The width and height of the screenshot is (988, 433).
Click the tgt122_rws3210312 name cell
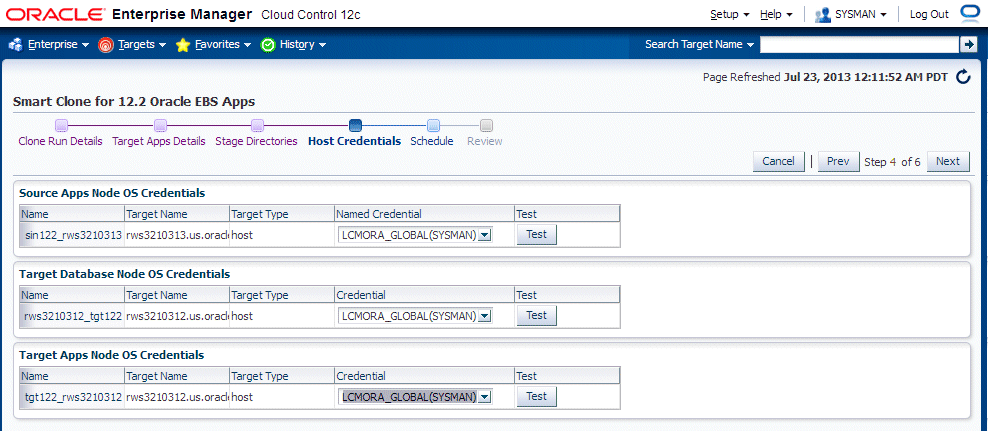[72, 397]
